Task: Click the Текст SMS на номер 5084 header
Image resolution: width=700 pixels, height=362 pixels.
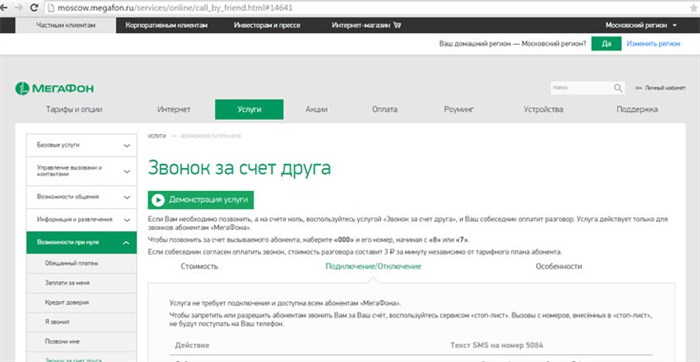Action: 496,345
